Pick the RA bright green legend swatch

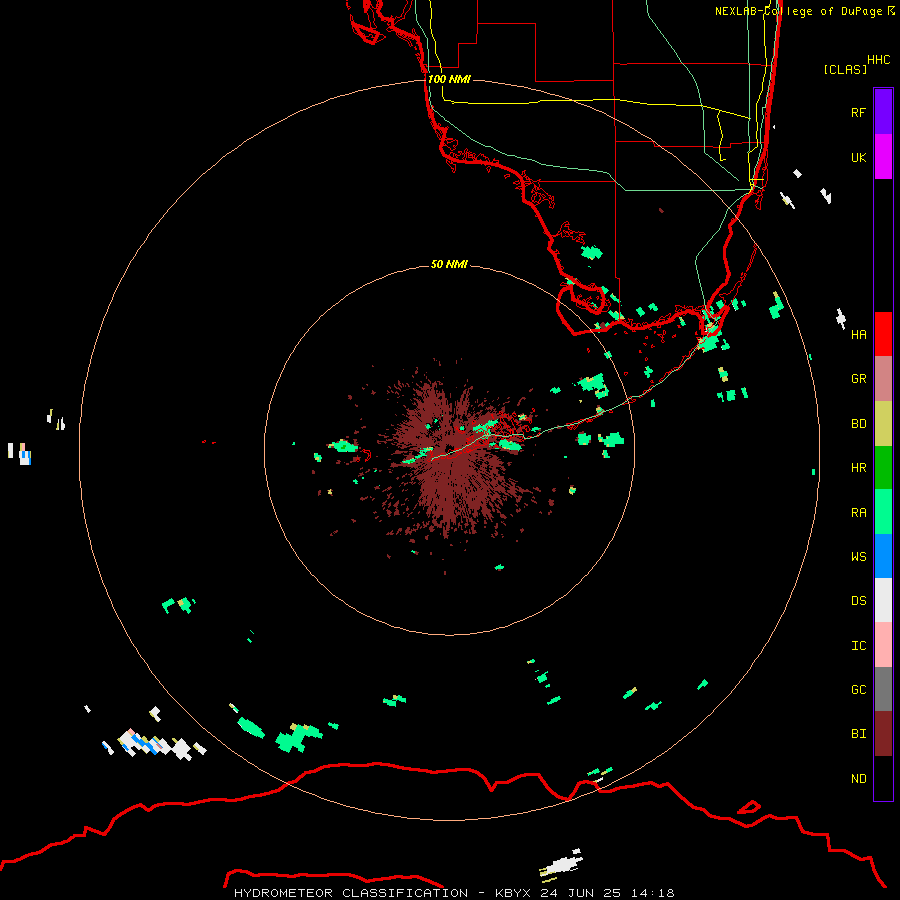(x=883, y=512)
